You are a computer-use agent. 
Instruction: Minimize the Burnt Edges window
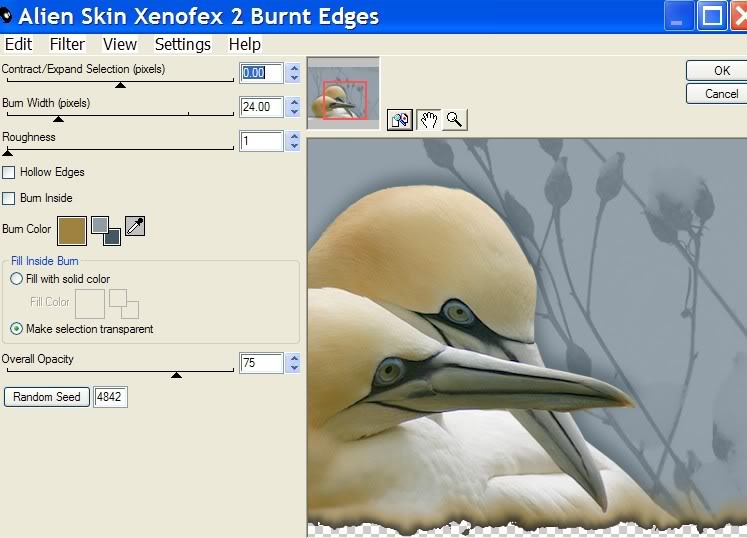[x=679, y=16]
